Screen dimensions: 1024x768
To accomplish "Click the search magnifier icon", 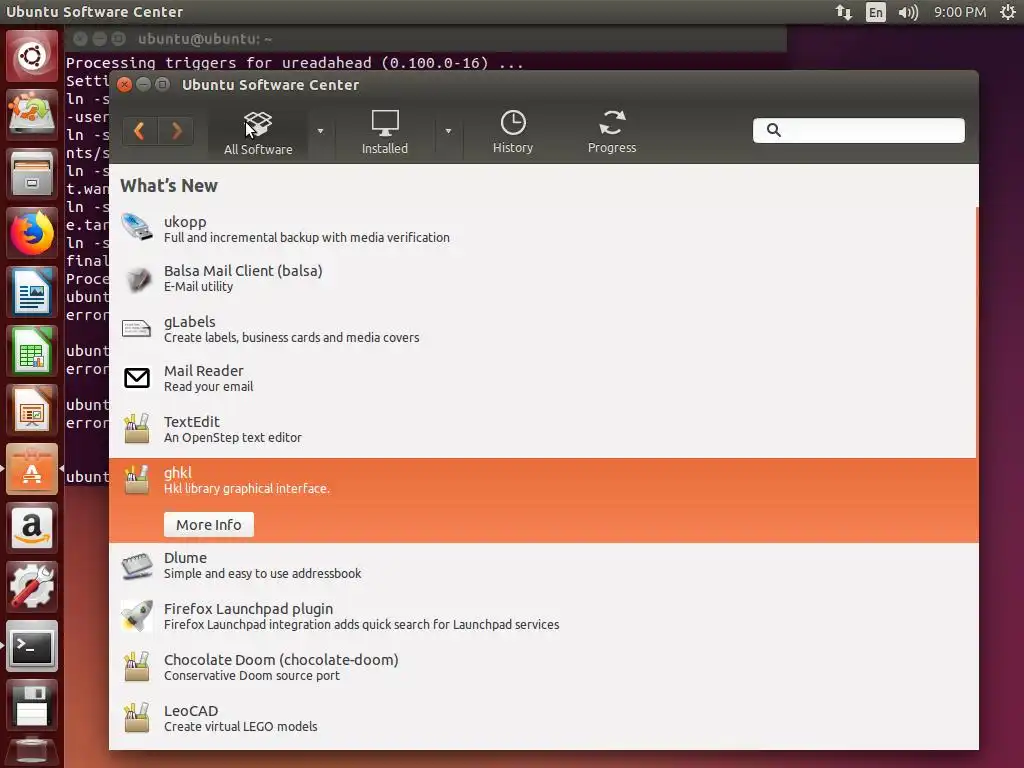I will [774, 130].
